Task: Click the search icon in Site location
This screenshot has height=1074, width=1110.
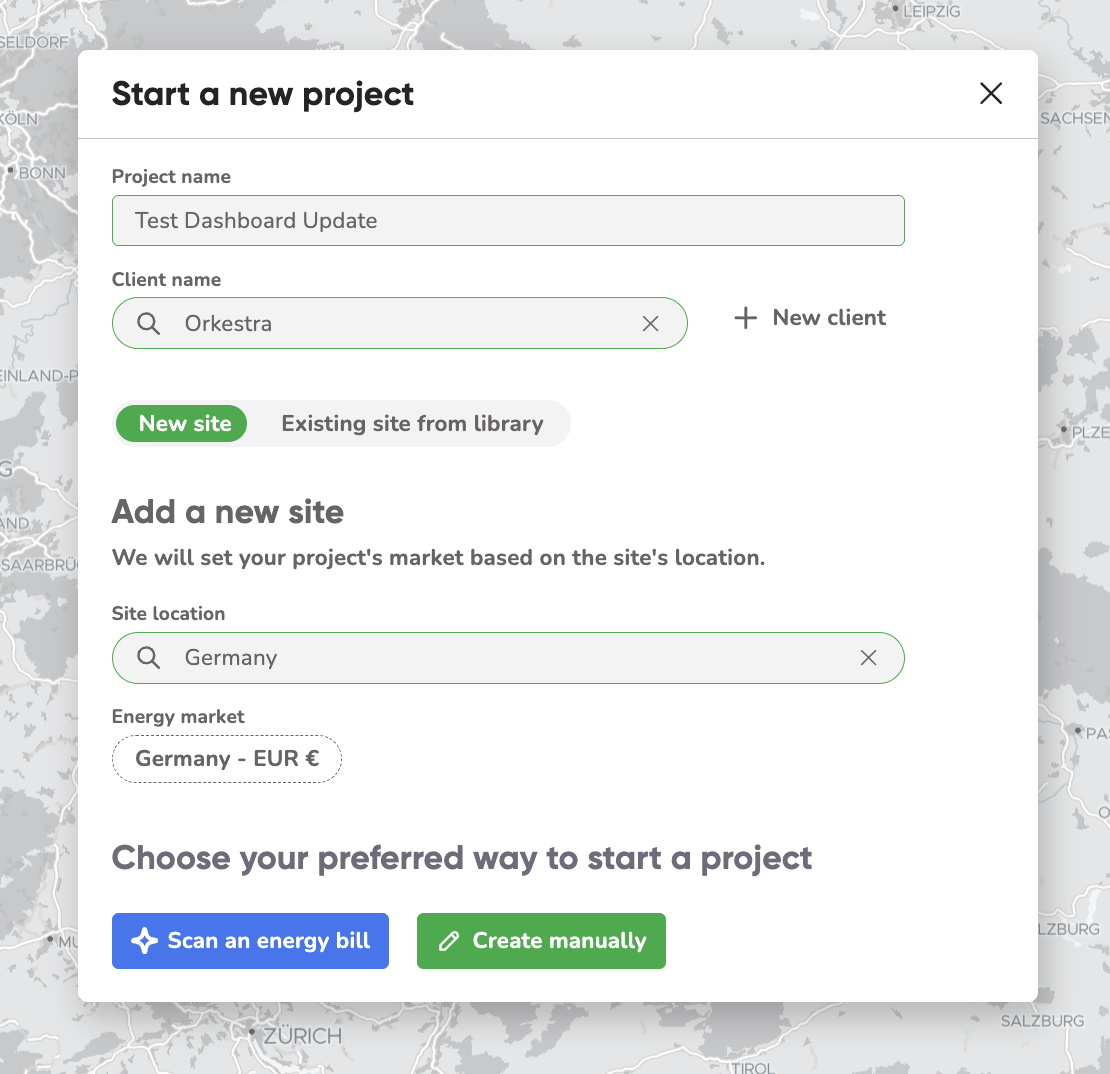Action: pos(149,658)
